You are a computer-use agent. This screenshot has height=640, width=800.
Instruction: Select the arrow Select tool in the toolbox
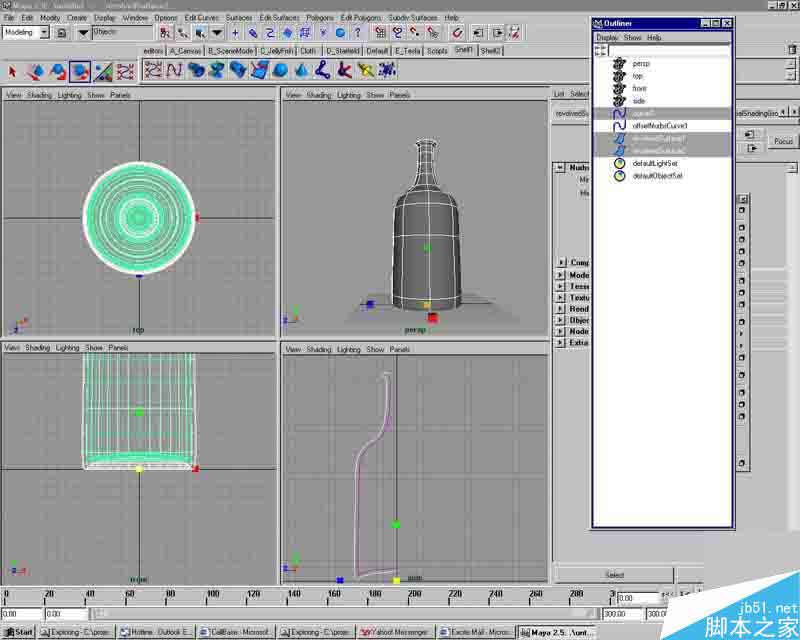coord(12,72)
